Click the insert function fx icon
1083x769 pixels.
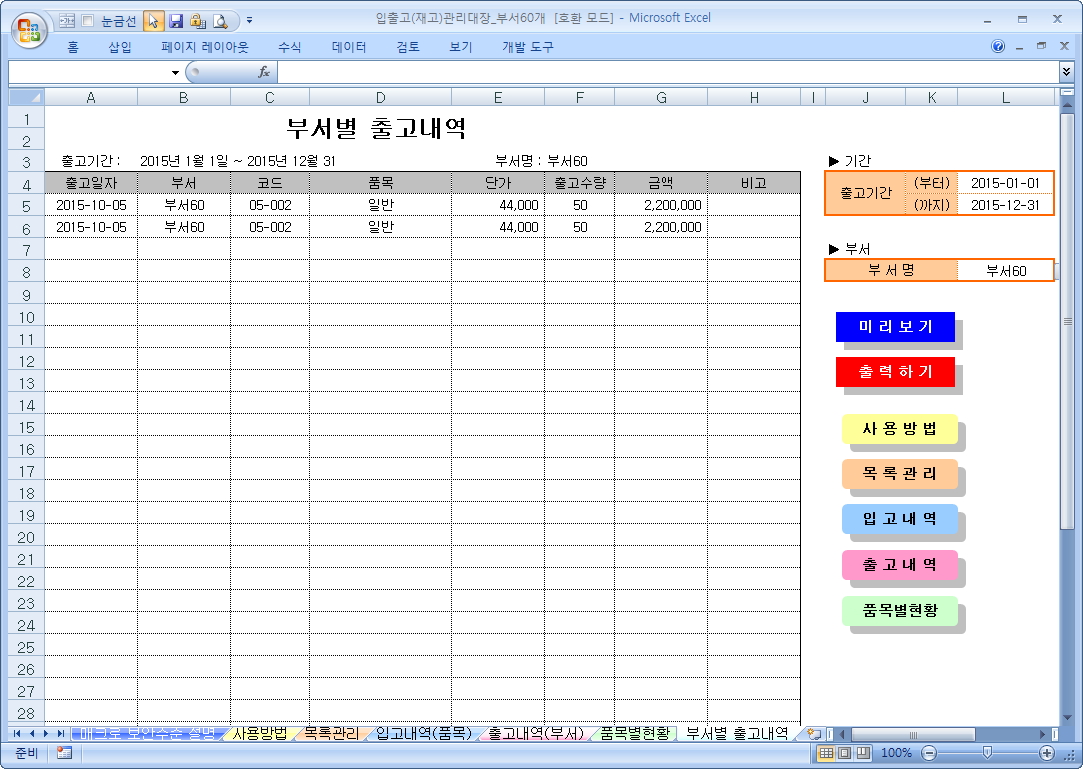point(264,72)
